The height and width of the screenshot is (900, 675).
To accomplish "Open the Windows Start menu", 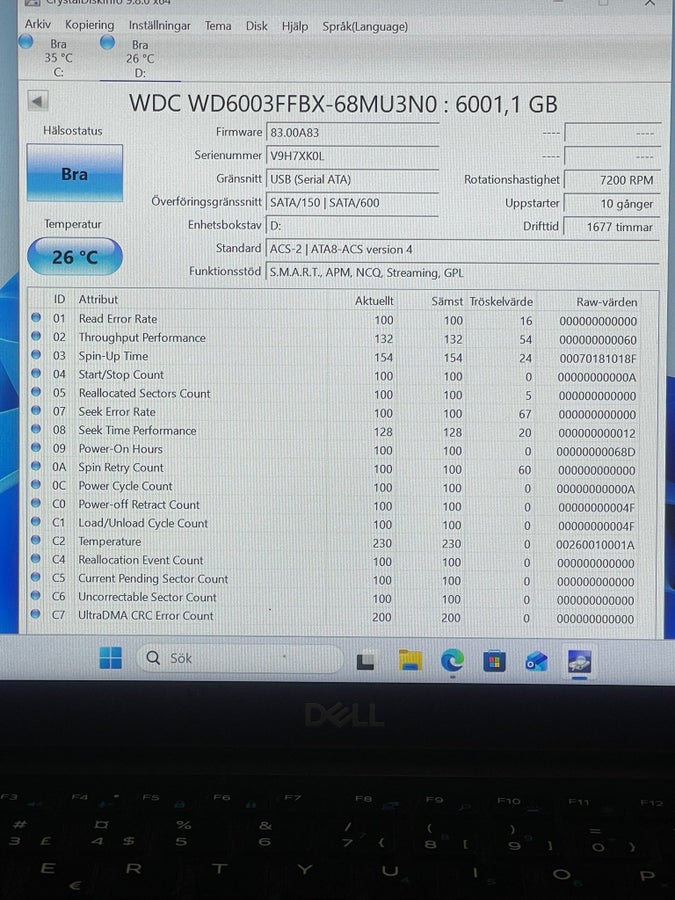I will [110, 658].
